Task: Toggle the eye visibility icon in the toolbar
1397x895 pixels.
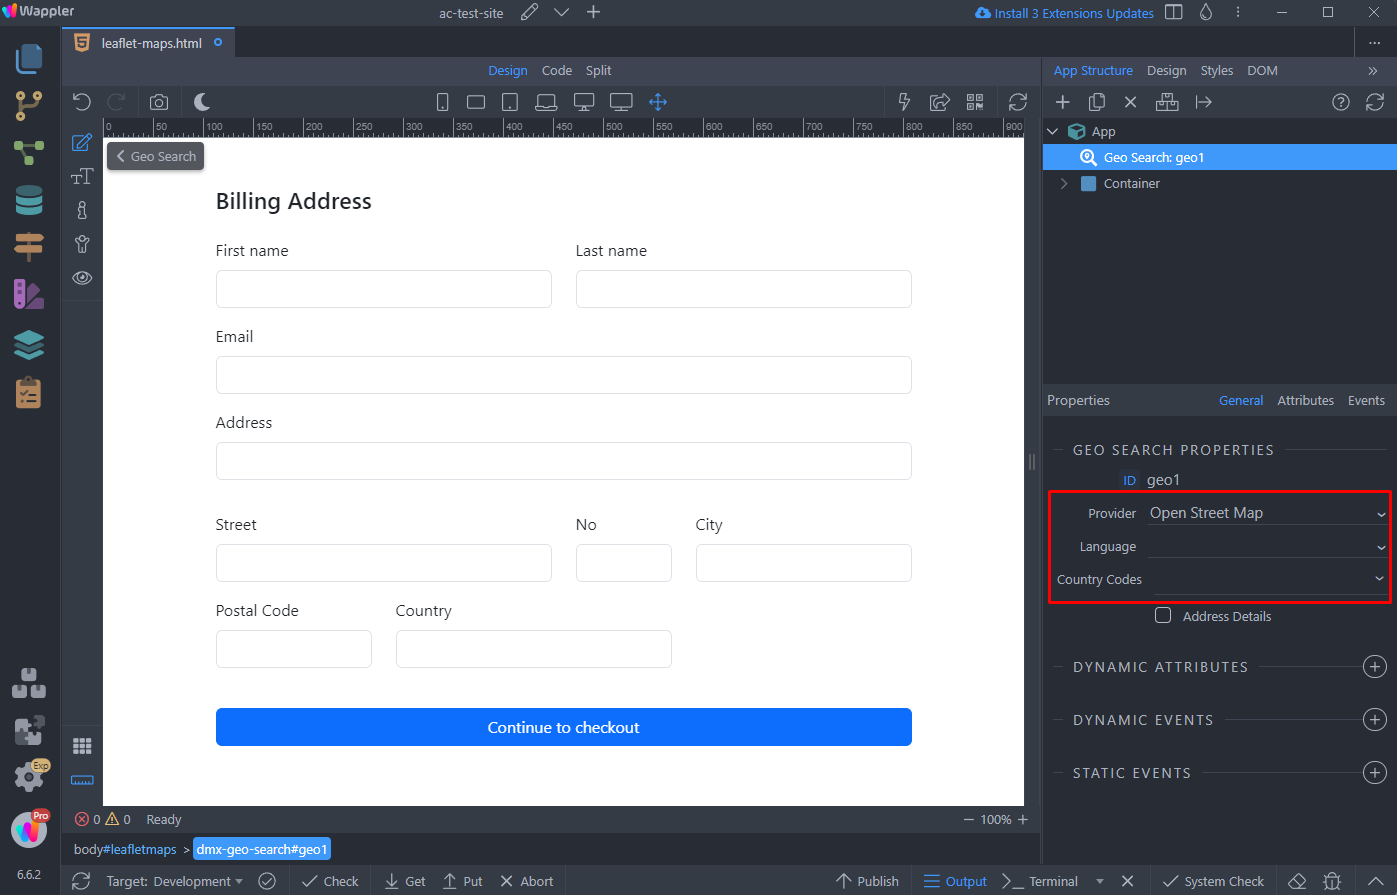Action: click(82, 277)
